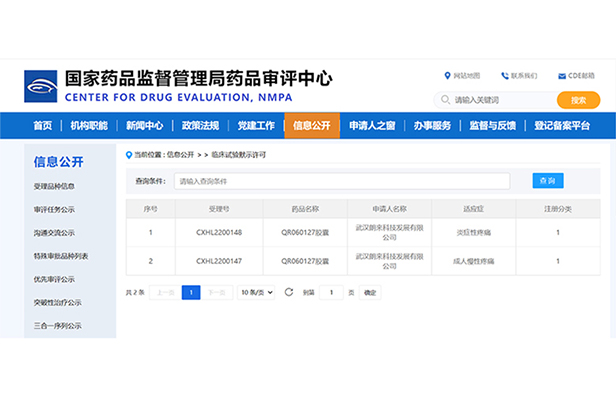Select page 1 pagination button

pyautogui.click(x=191, y=293)
